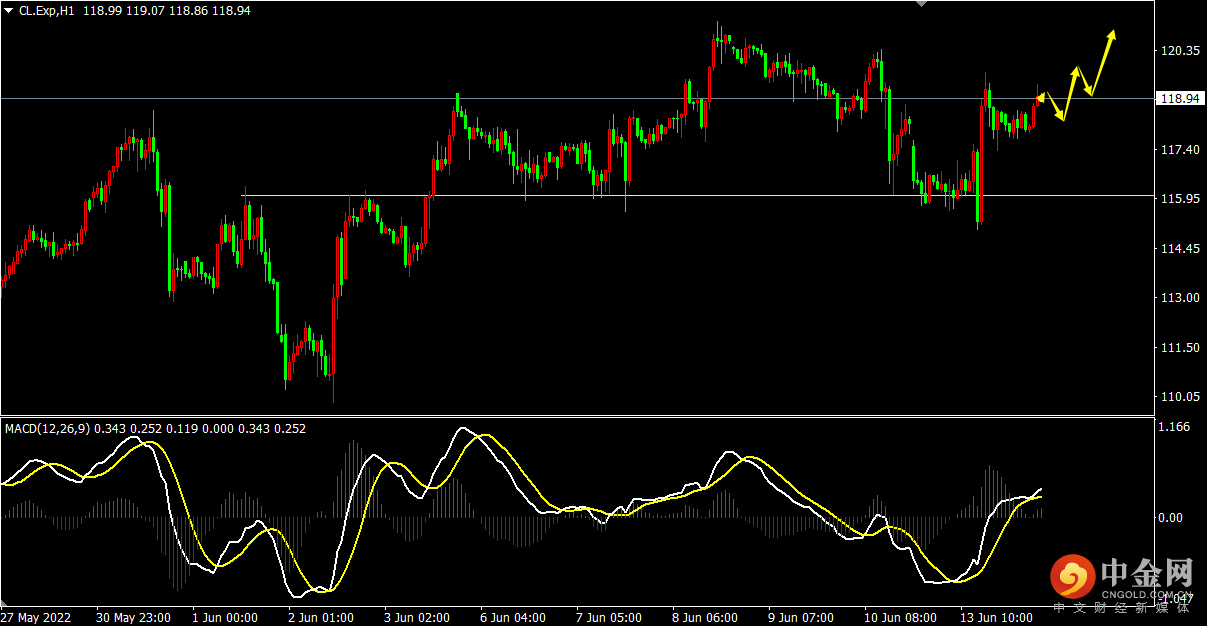1207x626 pixels.
Task: Click the 6 Jun 04:00 time label
Action: point(513,618)
